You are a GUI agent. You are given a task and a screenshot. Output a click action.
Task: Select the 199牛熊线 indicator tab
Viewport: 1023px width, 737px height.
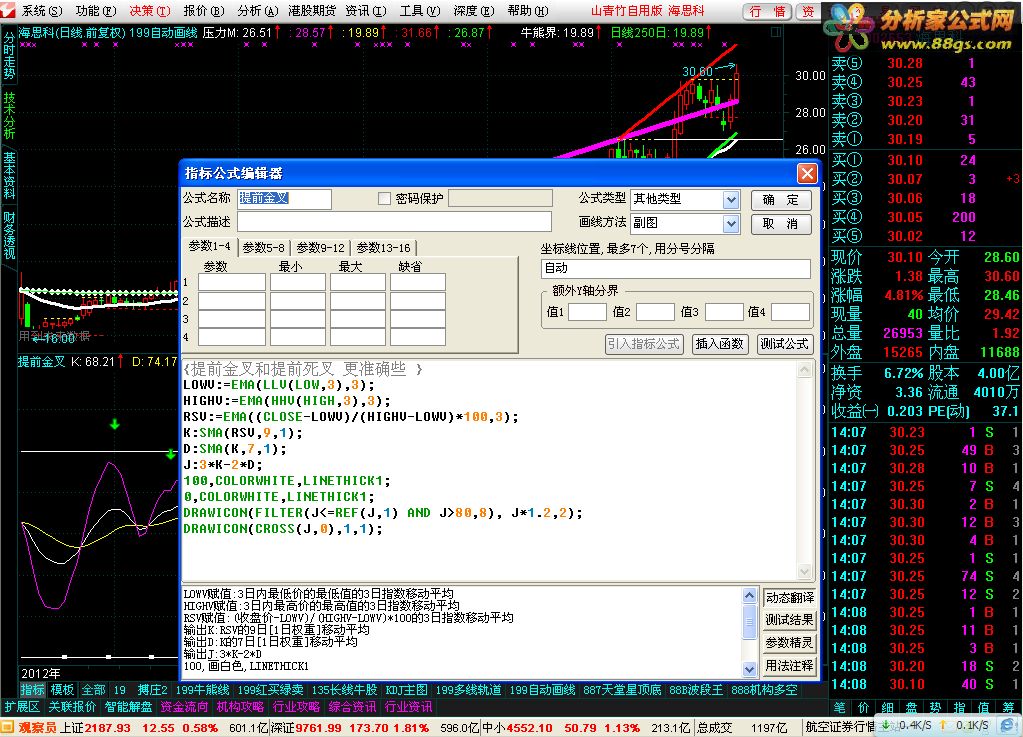click(x=203, y=690)
